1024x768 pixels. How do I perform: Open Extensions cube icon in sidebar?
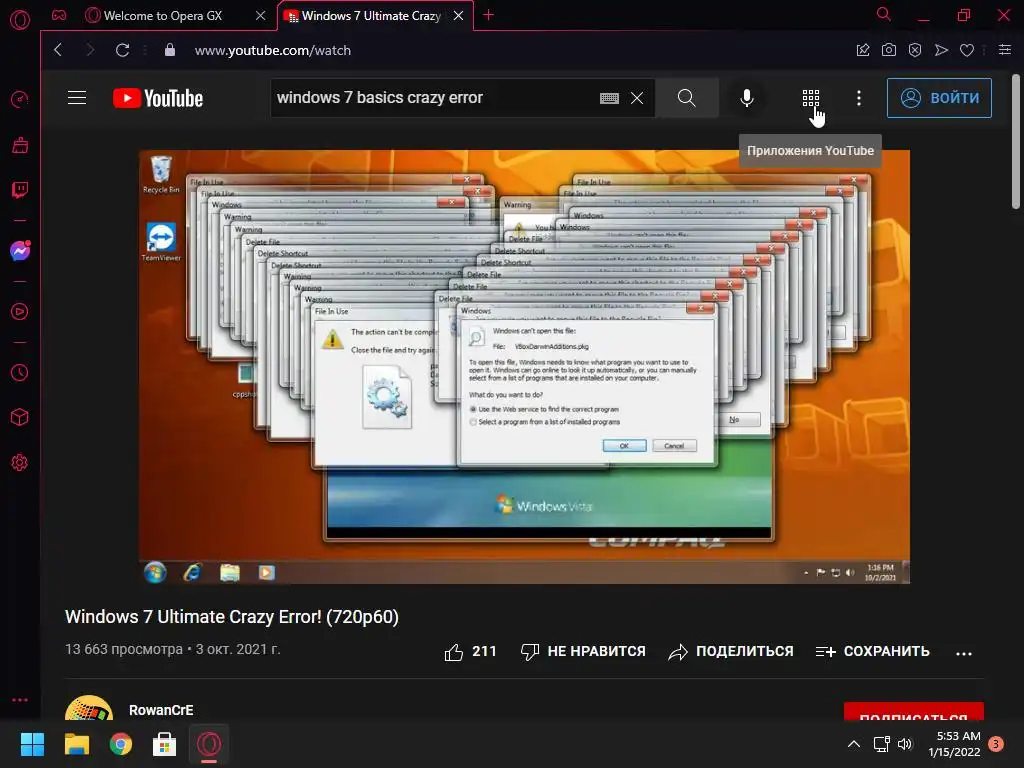coord(20,417)
